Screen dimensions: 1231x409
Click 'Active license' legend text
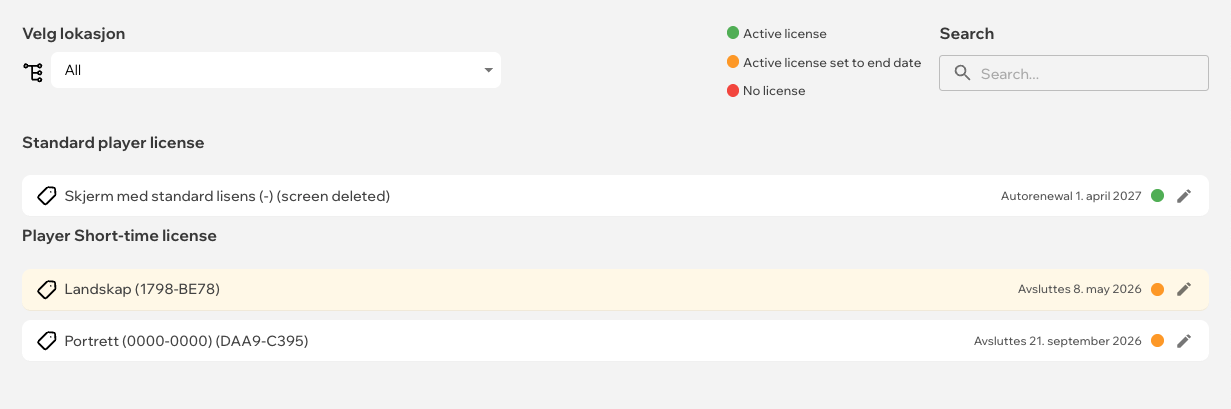[785, 34]
